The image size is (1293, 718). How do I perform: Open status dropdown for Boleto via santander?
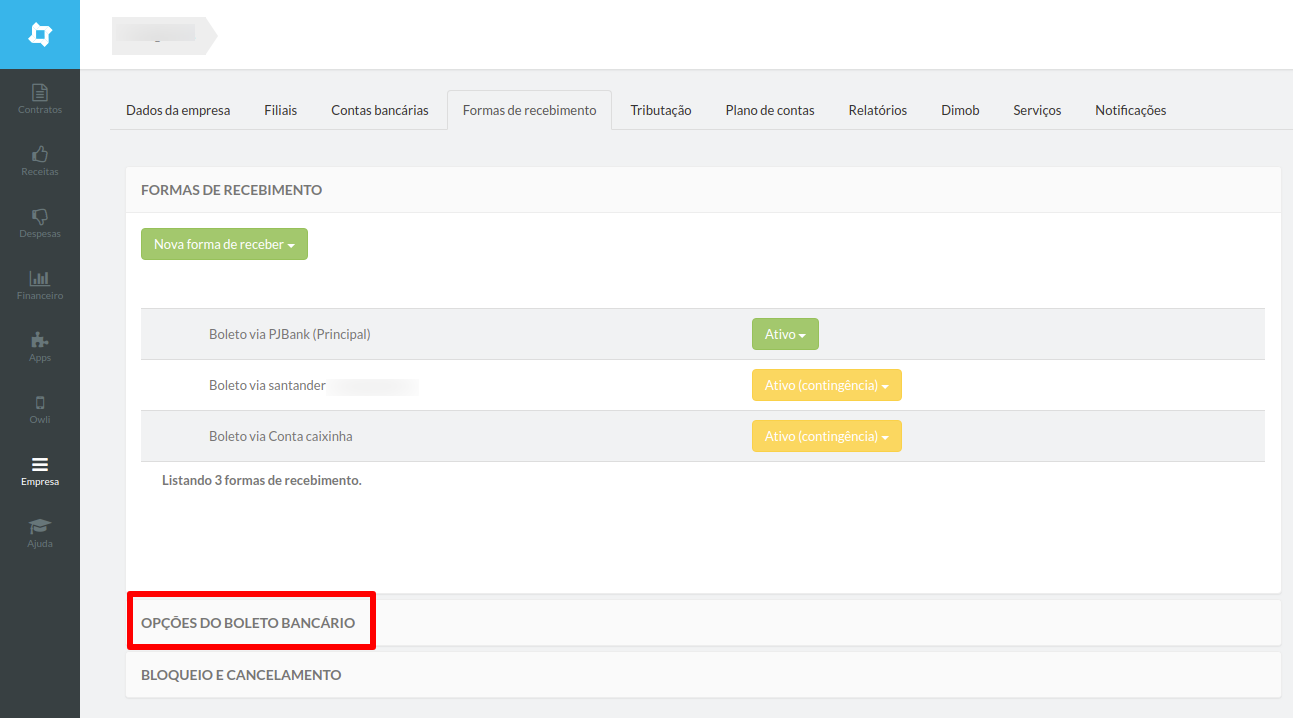click(x=827, y=385)
